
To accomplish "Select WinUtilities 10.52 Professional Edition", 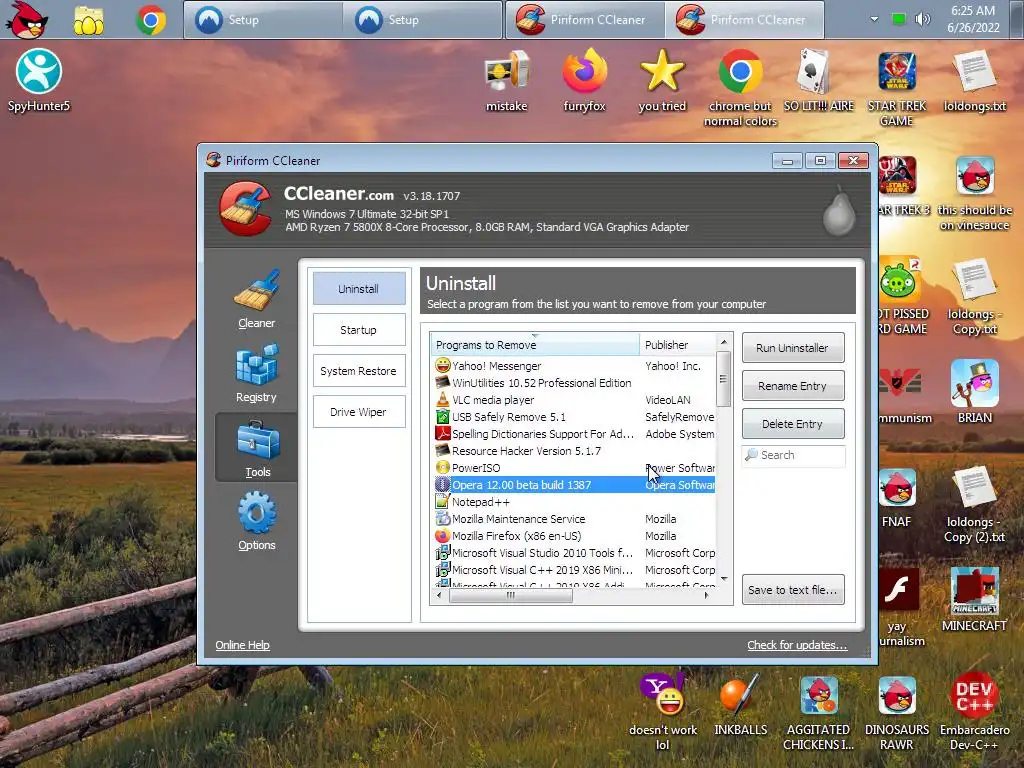I will pos(573,383).
